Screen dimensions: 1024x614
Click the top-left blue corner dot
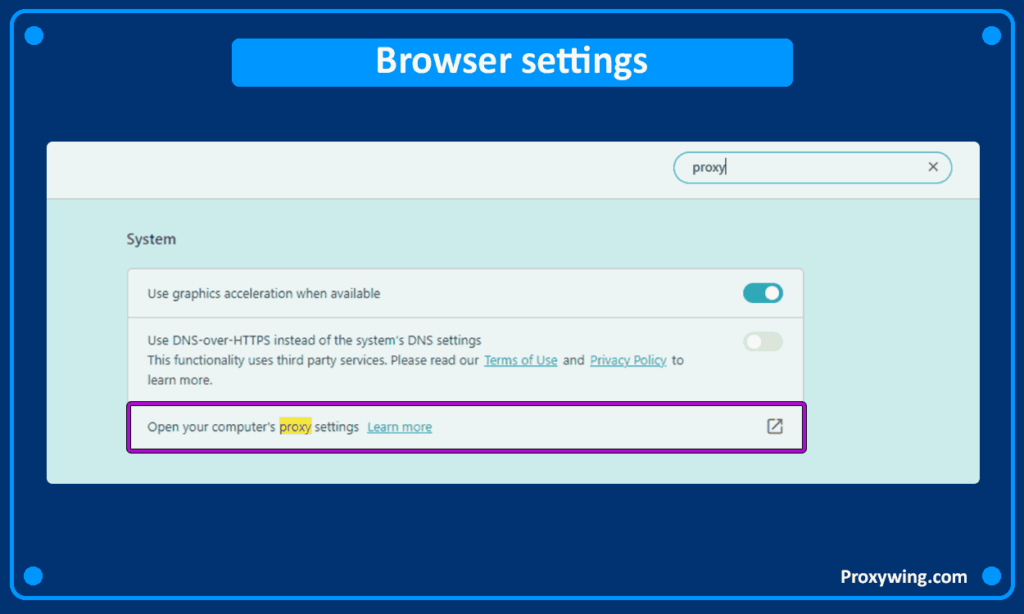coord(33,36)
